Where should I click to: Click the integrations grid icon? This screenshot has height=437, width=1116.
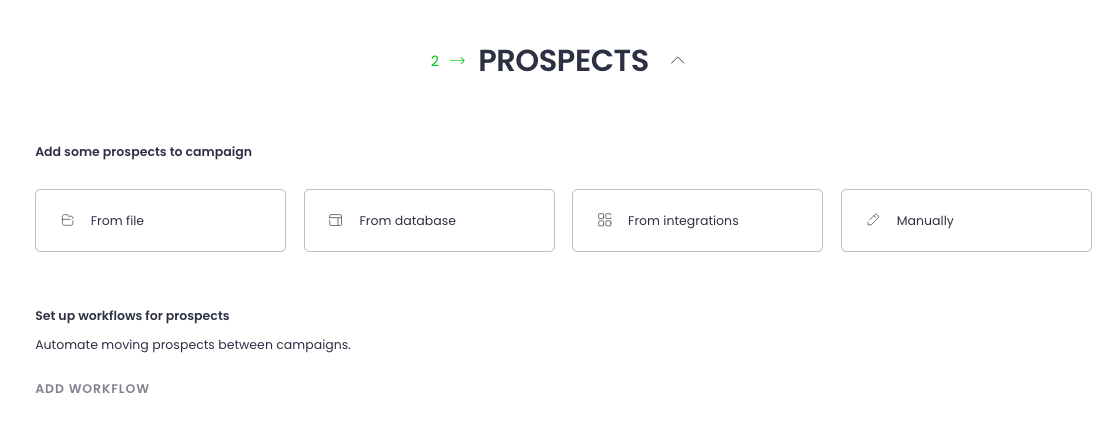[x=604, y=220]
